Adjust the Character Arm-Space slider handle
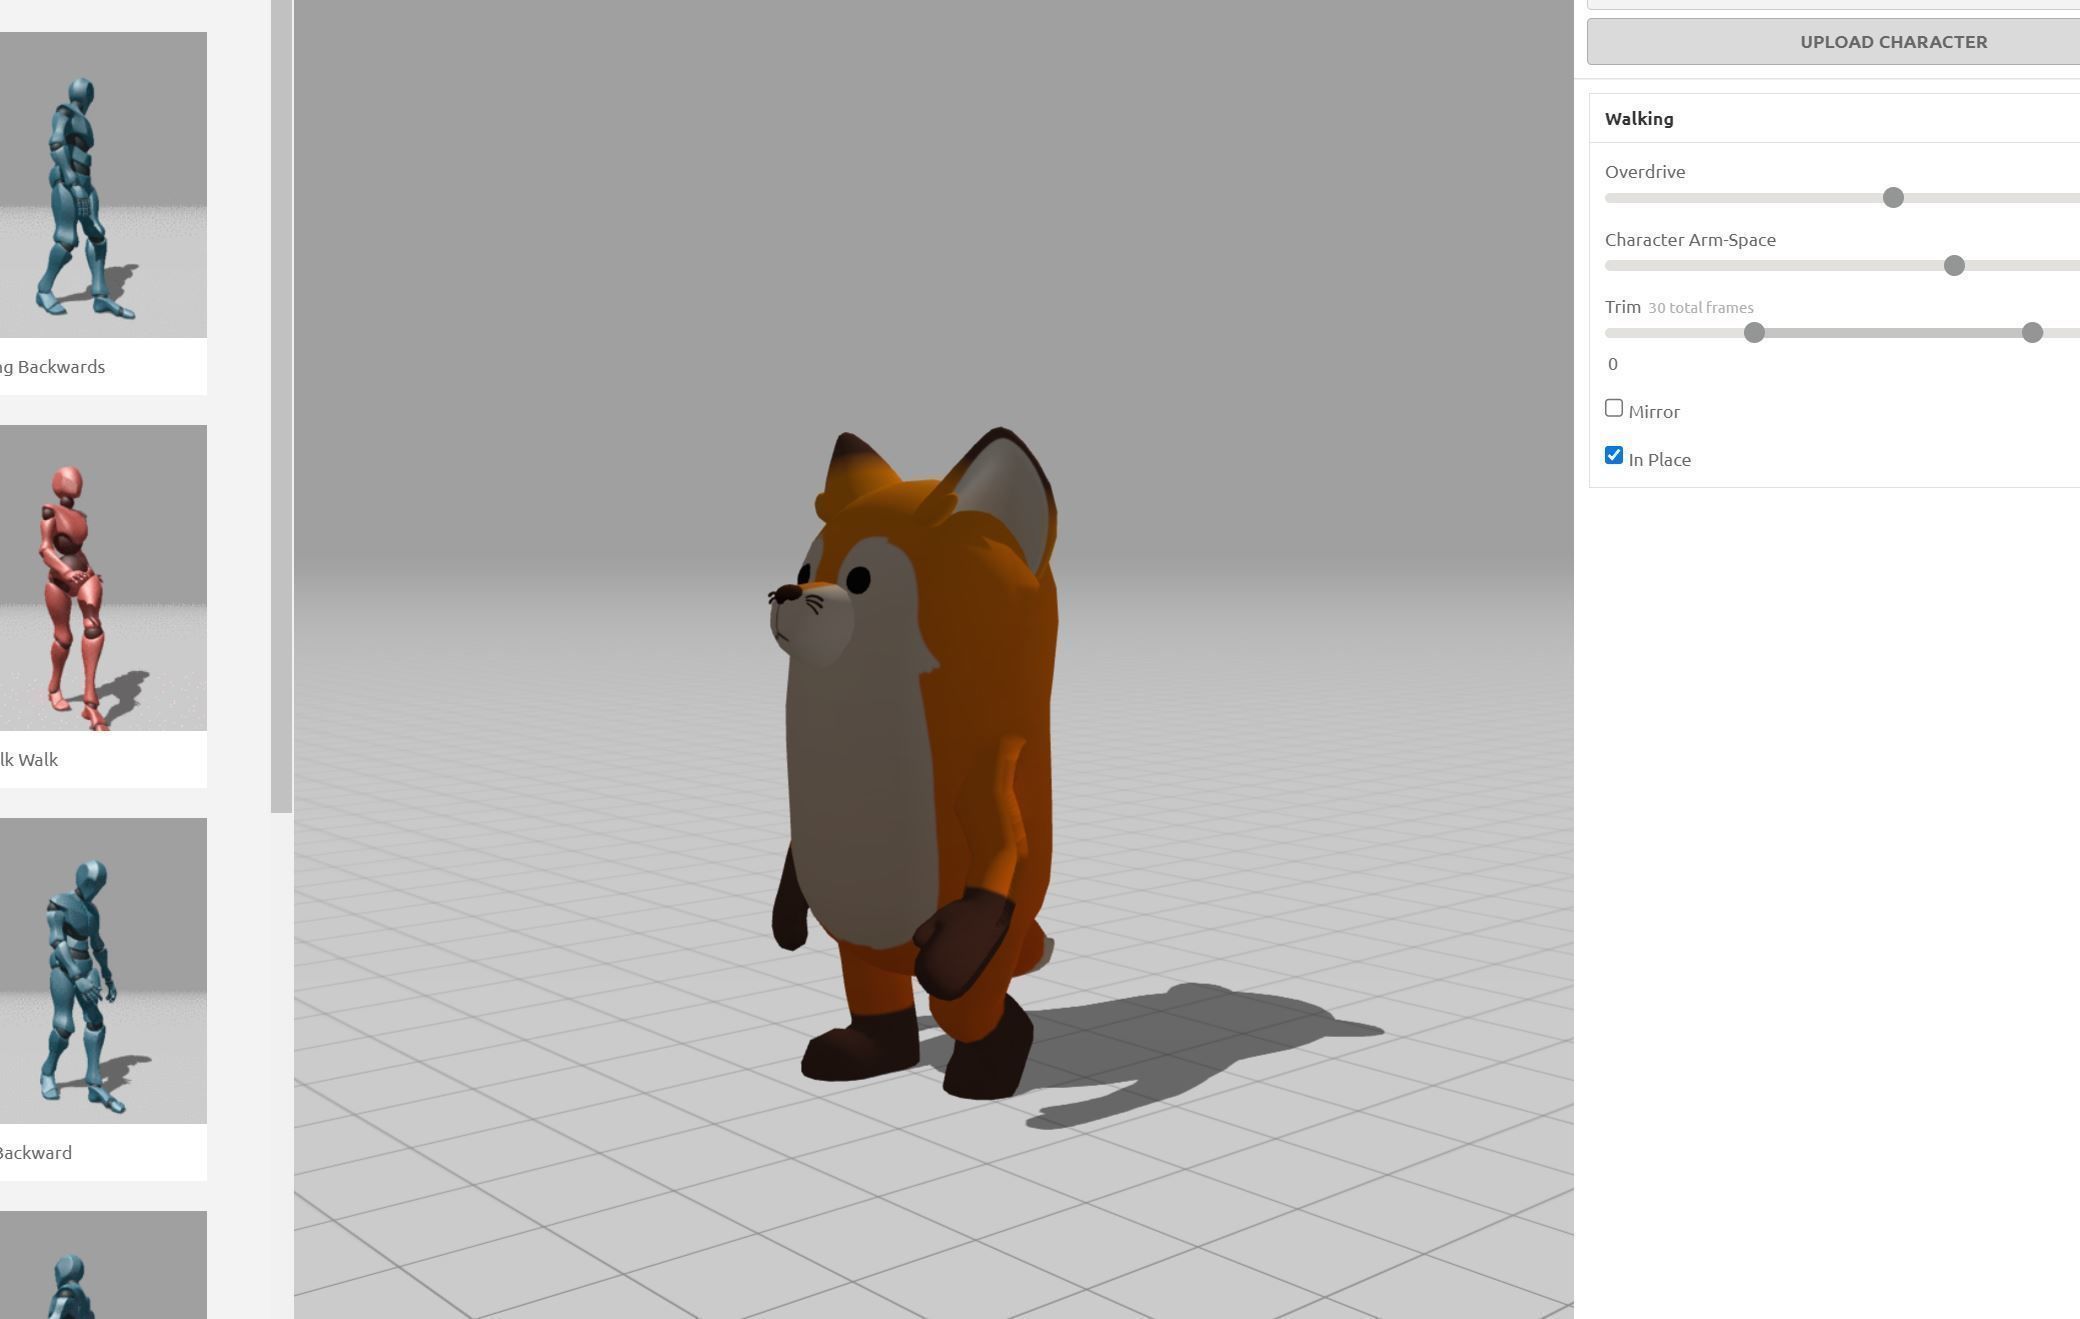2080x1319 pixels. (x=1954, y=266)
